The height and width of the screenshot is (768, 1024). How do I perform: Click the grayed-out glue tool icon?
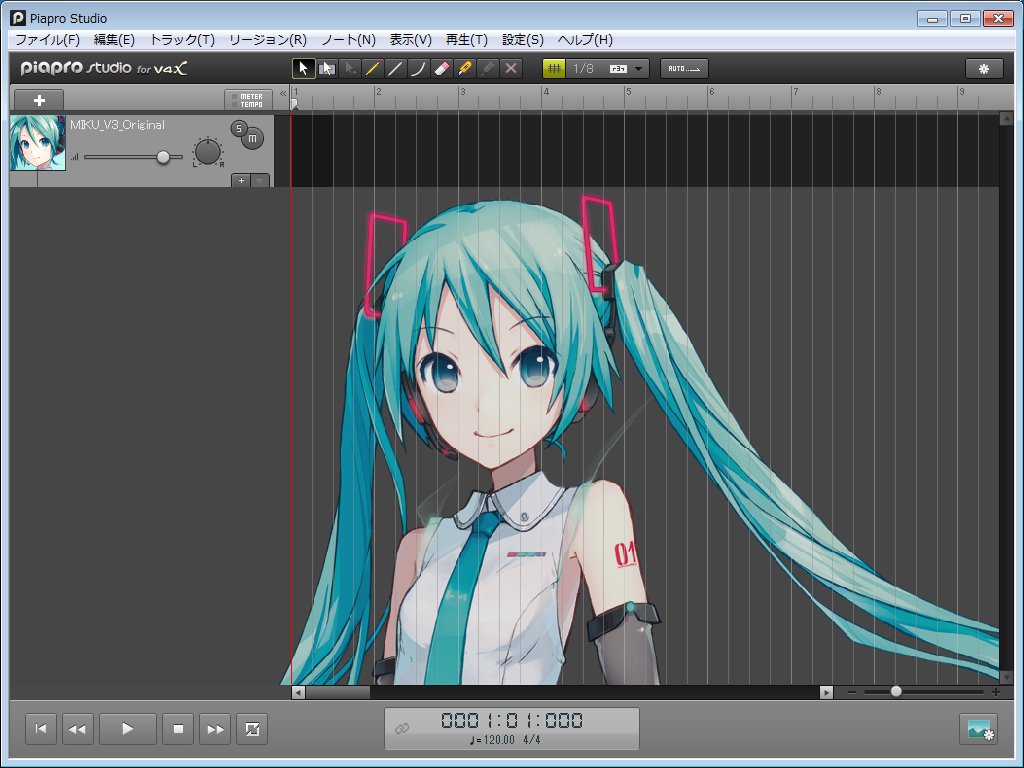click(x=488, y=69)
